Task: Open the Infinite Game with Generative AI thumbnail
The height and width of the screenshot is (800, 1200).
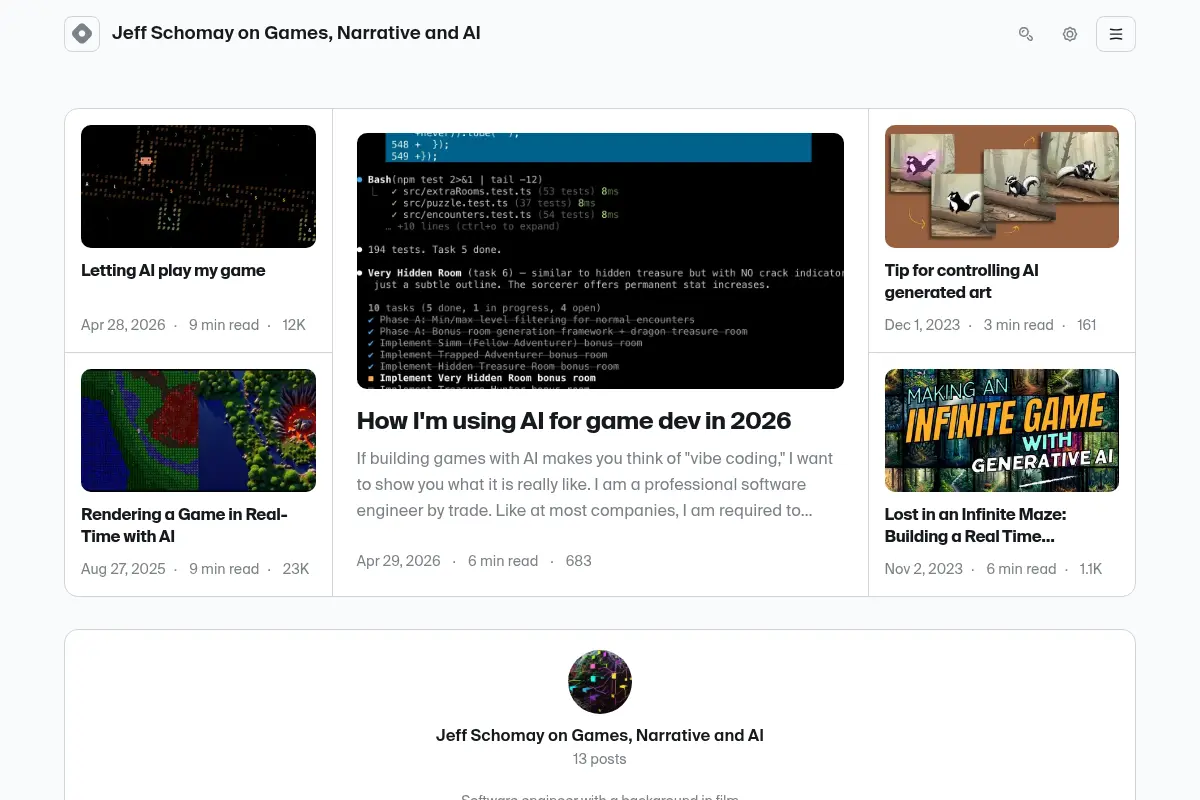Action: (1002, 430)
